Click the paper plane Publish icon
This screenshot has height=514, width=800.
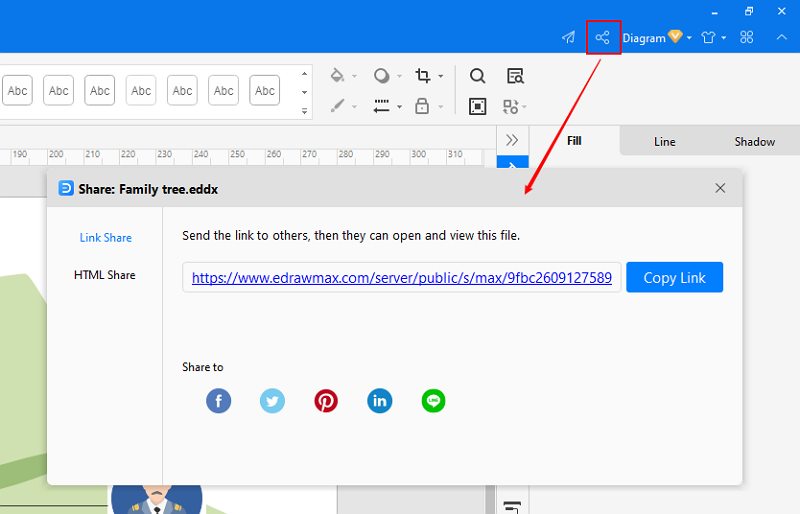[568, 37]
